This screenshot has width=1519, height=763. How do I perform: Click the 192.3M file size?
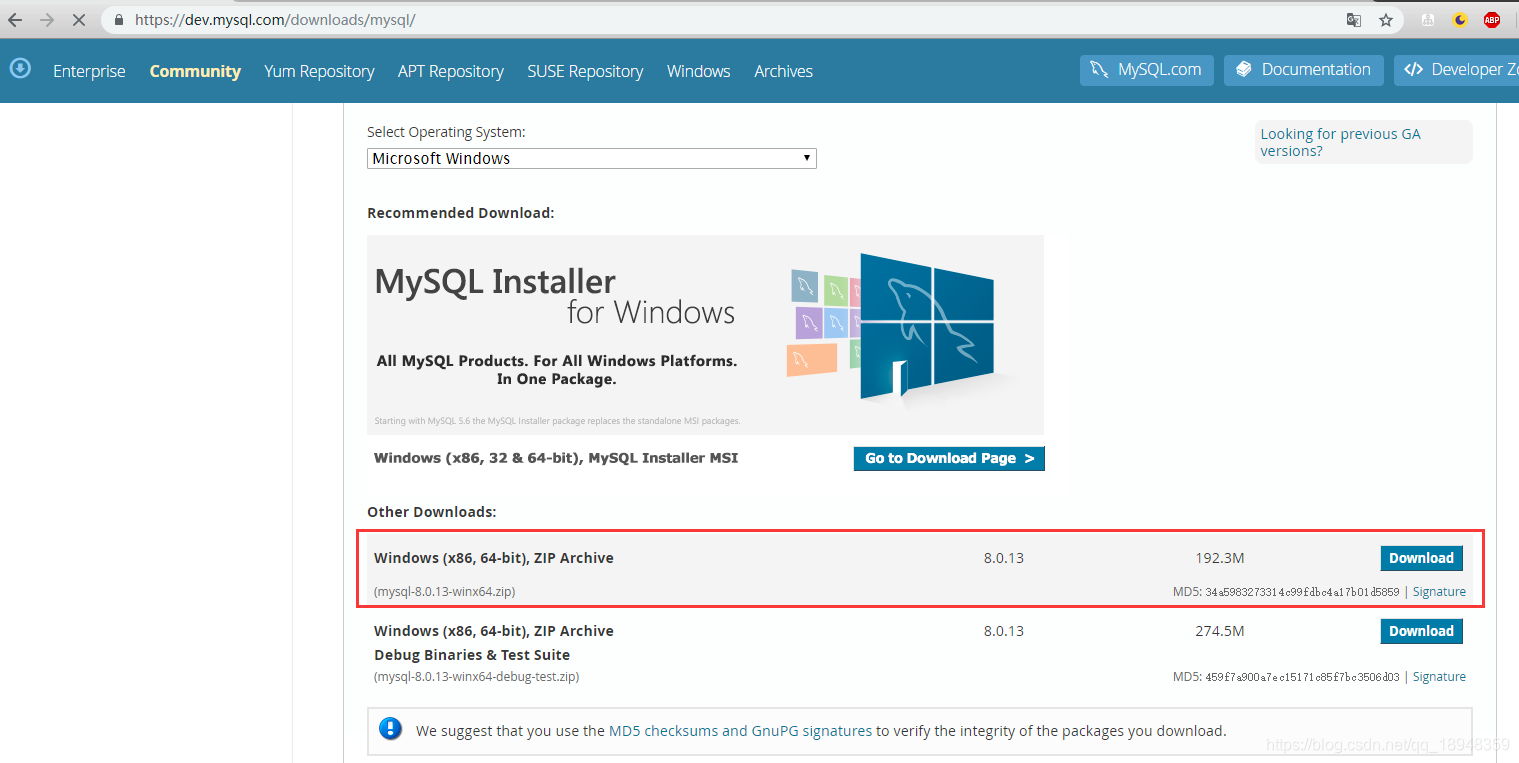point(1220,558)
